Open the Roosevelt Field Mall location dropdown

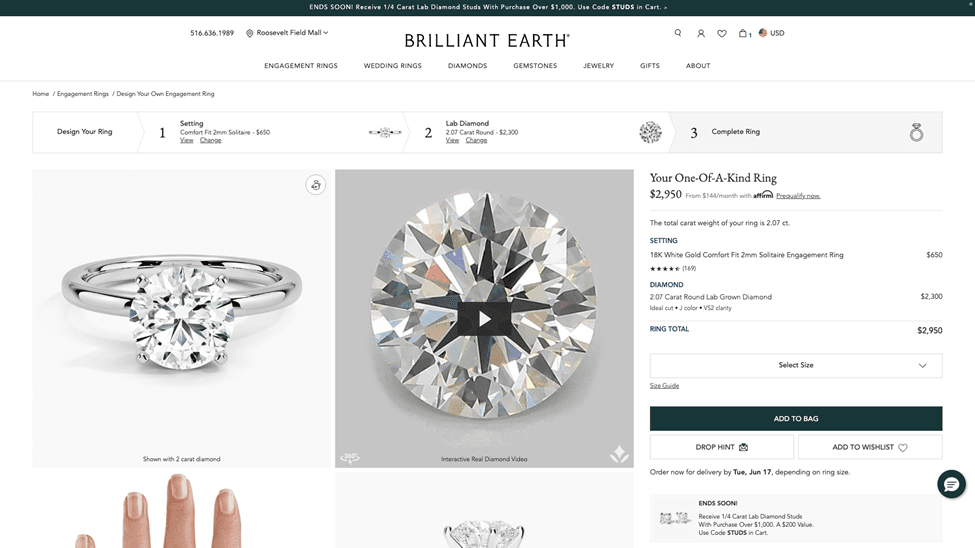pyautogui.click(x=287, y=33)
